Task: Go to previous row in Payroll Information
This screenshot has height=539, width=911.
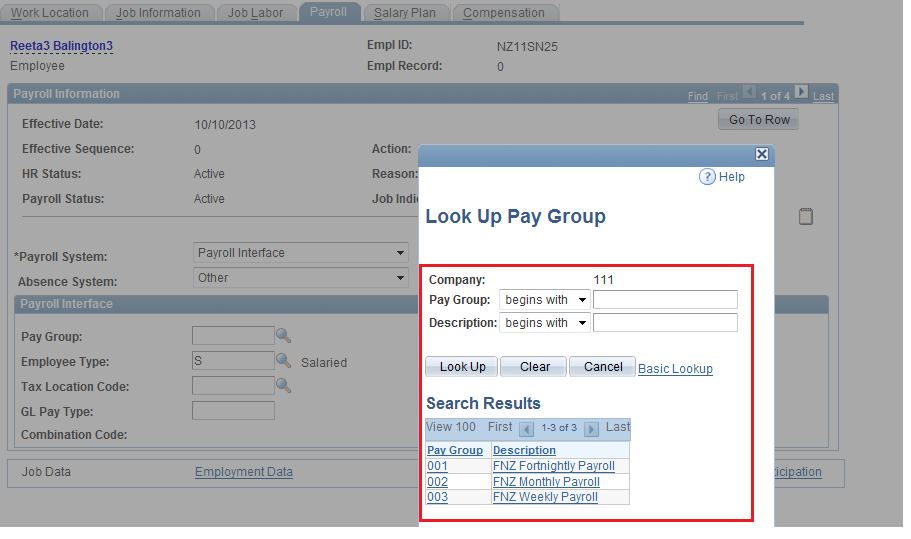Action: (749, 92)
